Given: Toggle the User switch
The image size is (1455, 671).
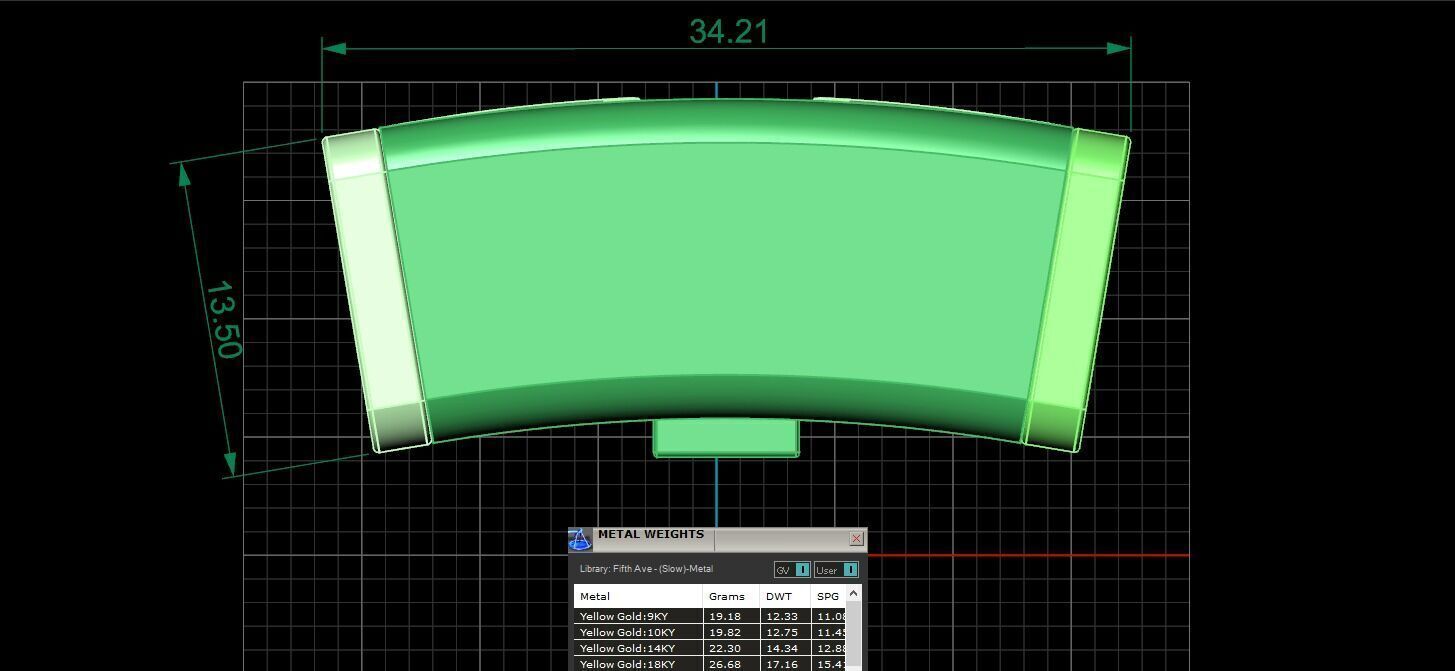Looking at the screenshot, I should 836,570.
